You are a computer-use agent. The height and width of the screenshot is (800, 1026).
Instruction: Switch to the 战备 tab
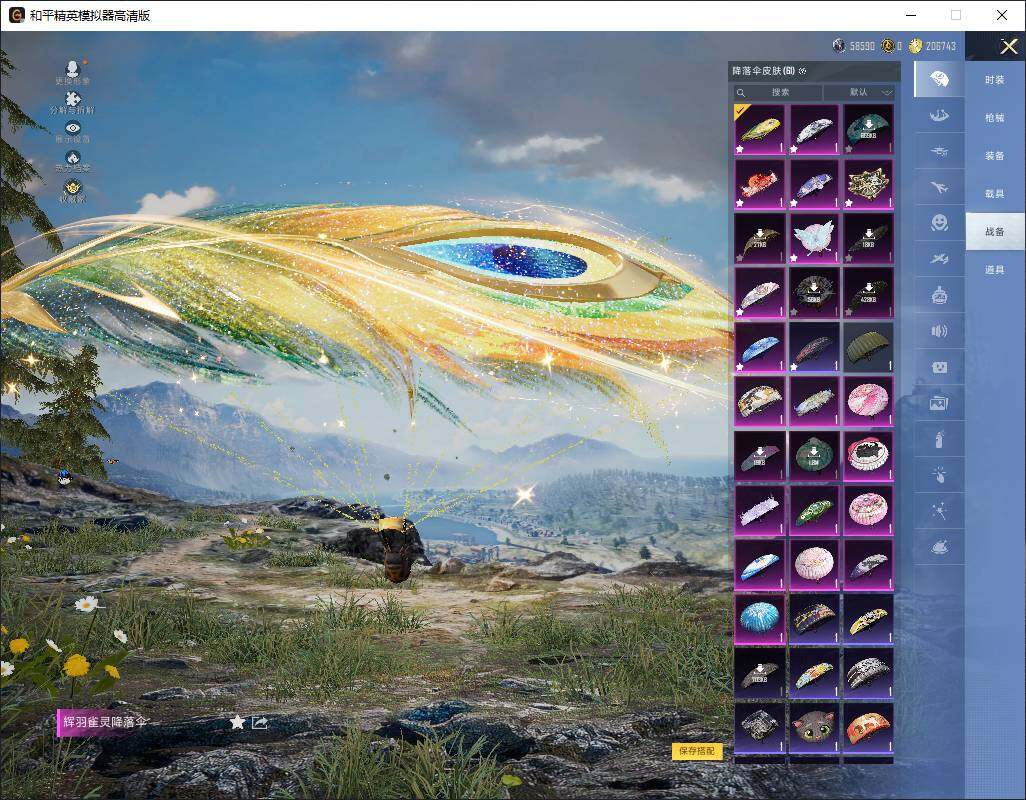pyautogui.click(x=995, y=232)
